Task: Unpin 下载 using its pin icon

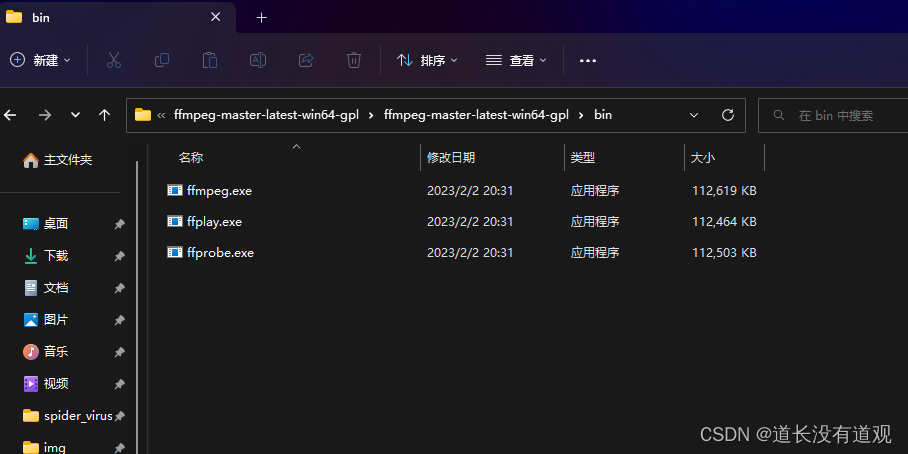Action: (119, 256)
